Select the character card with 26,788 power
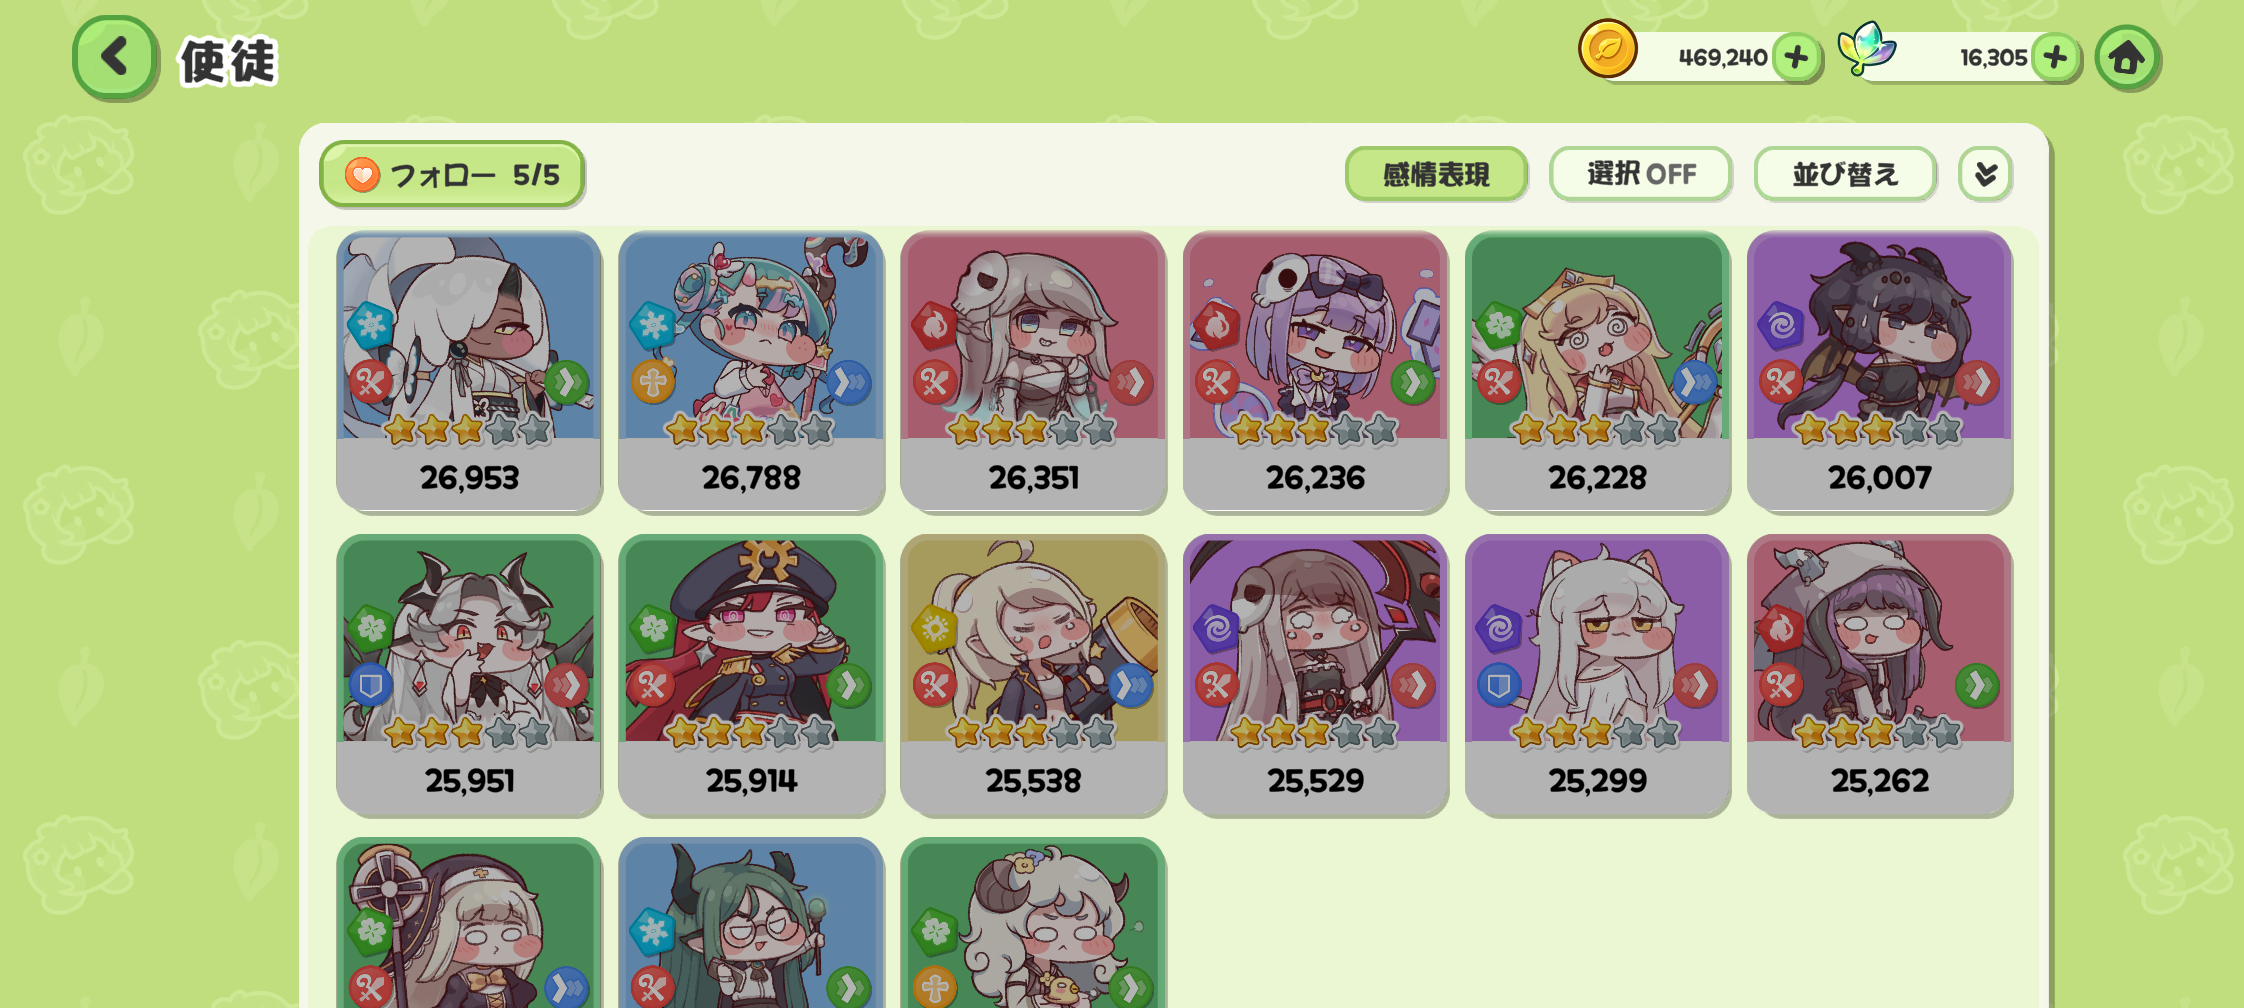Image resolution: width=2244 pixels, height=1008 pixels. (751, 371)
